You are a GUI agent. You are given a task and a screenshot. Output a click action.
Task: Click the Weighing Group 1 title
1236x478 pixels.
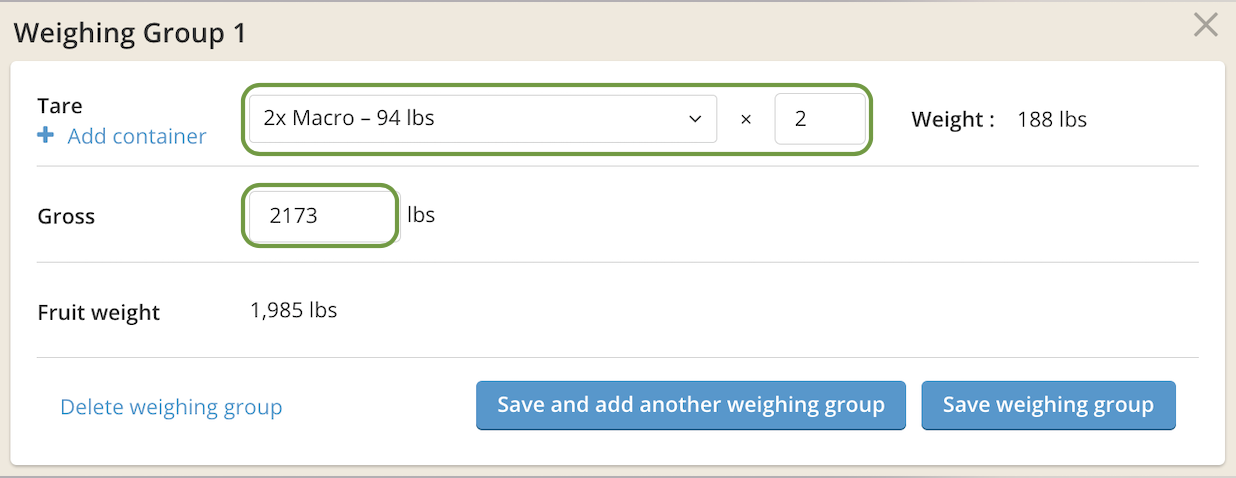coord(130,33)
